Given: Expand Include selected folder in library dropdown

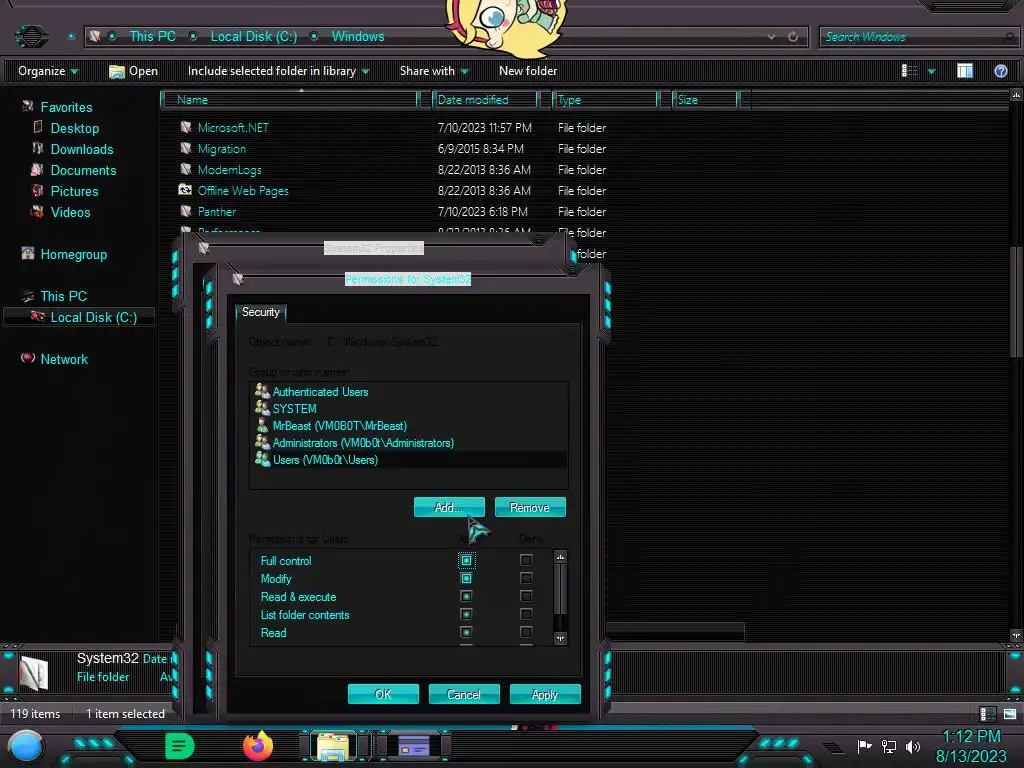Looking at the screenshot, I should [278, 71].
